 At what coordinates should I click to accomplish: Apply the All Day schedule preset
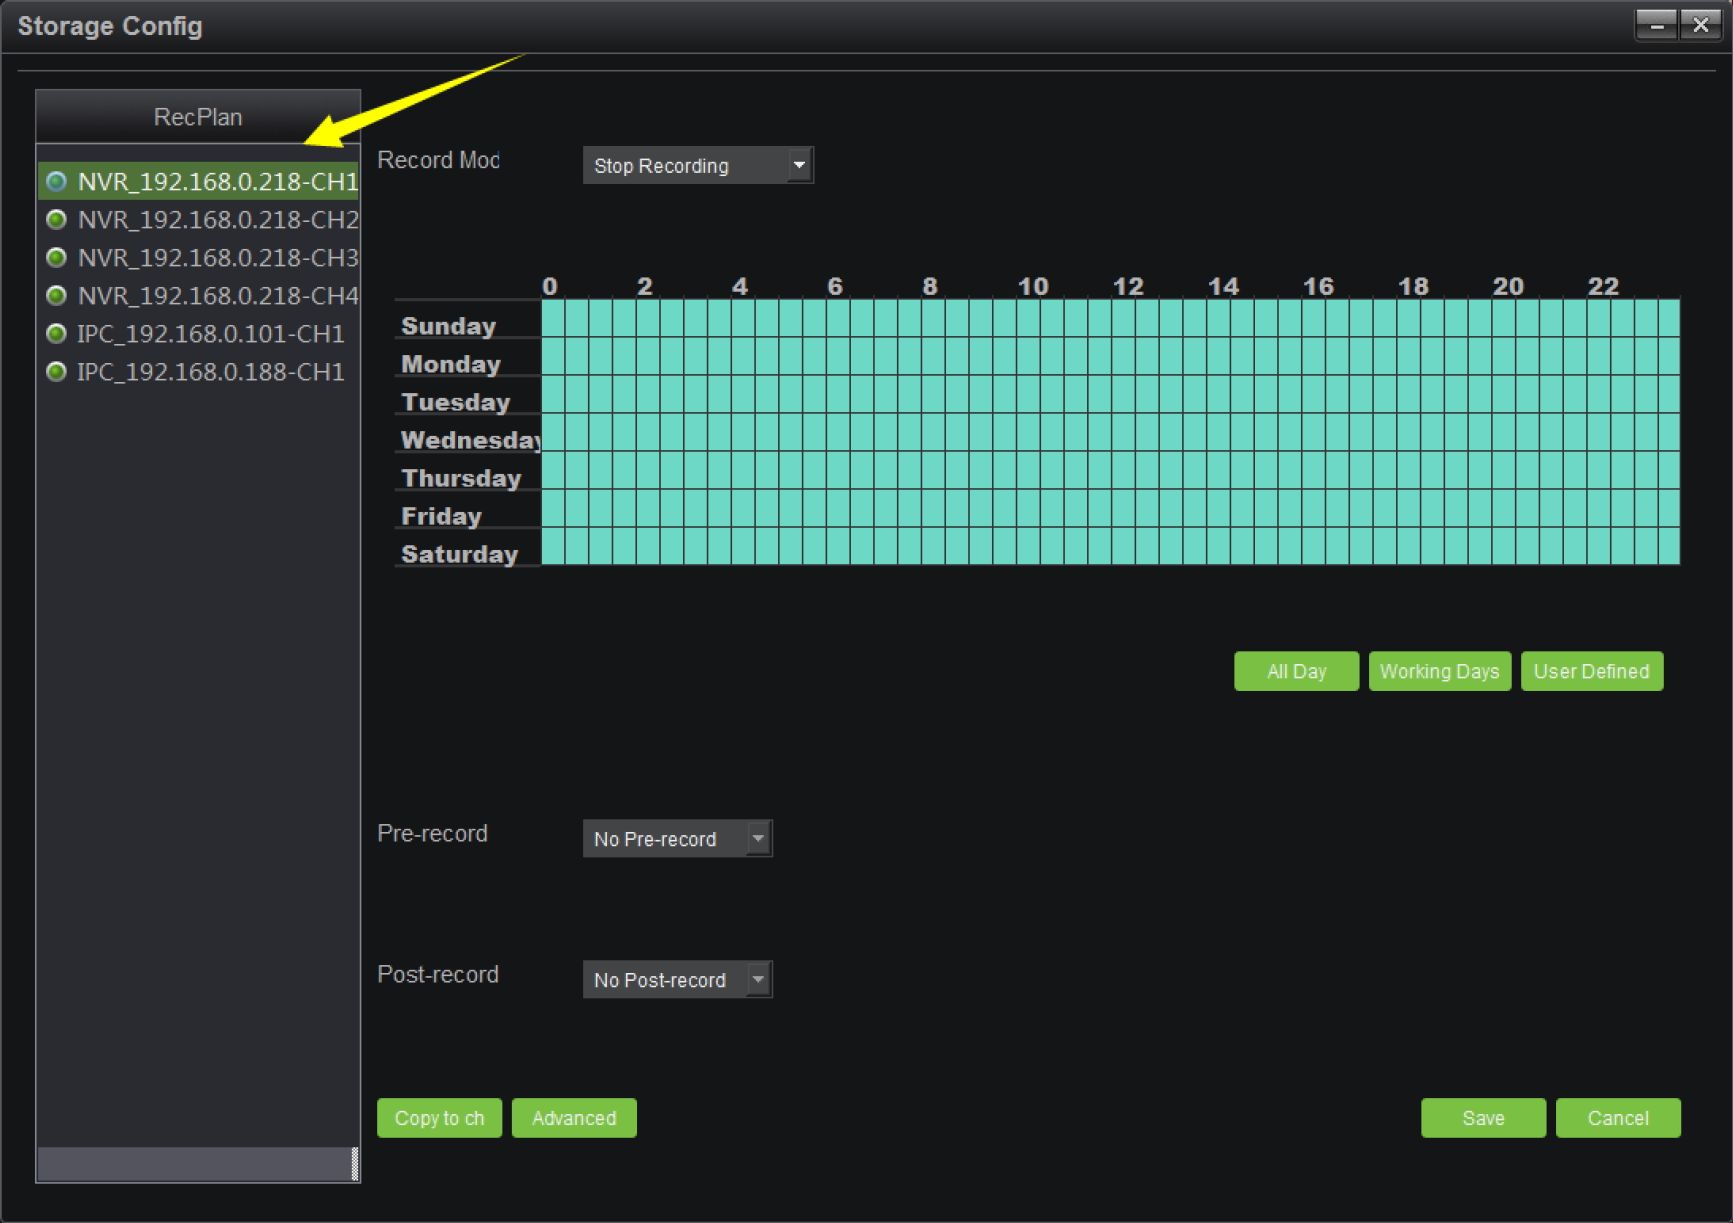pyautogui.click(x=1296, y=671)
